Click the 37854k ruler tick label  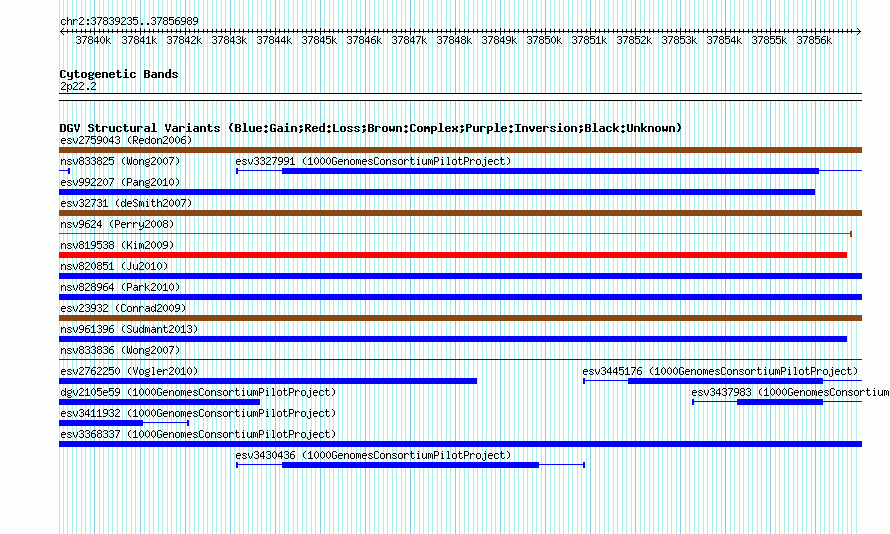[724, 40]
